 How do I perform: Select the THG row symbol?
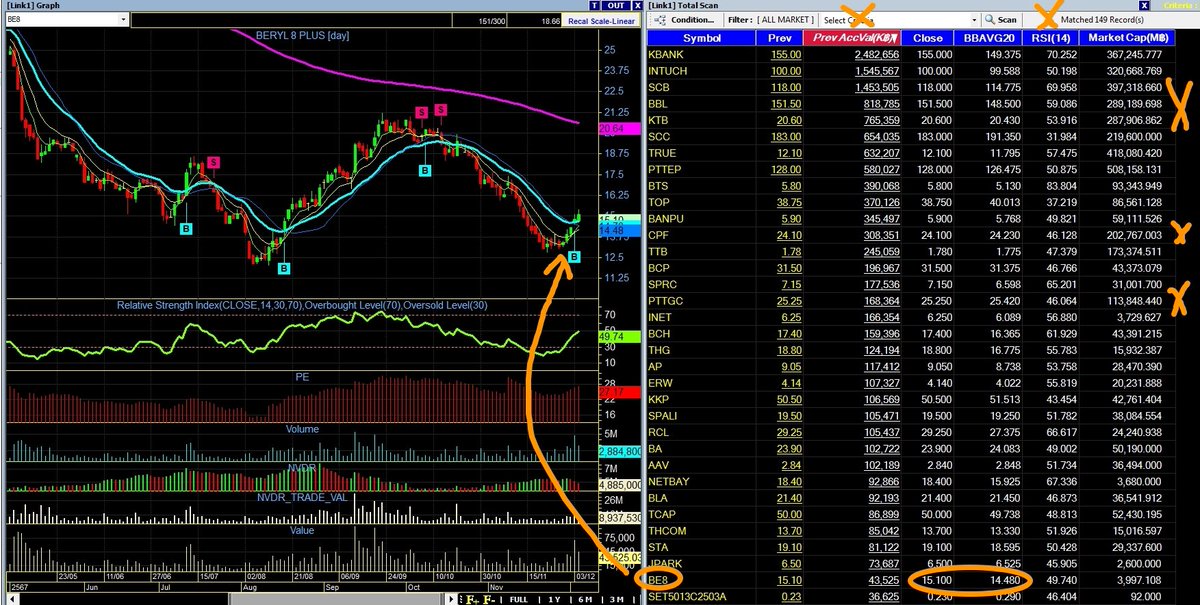pyautogui.click(x=661, y=350)
